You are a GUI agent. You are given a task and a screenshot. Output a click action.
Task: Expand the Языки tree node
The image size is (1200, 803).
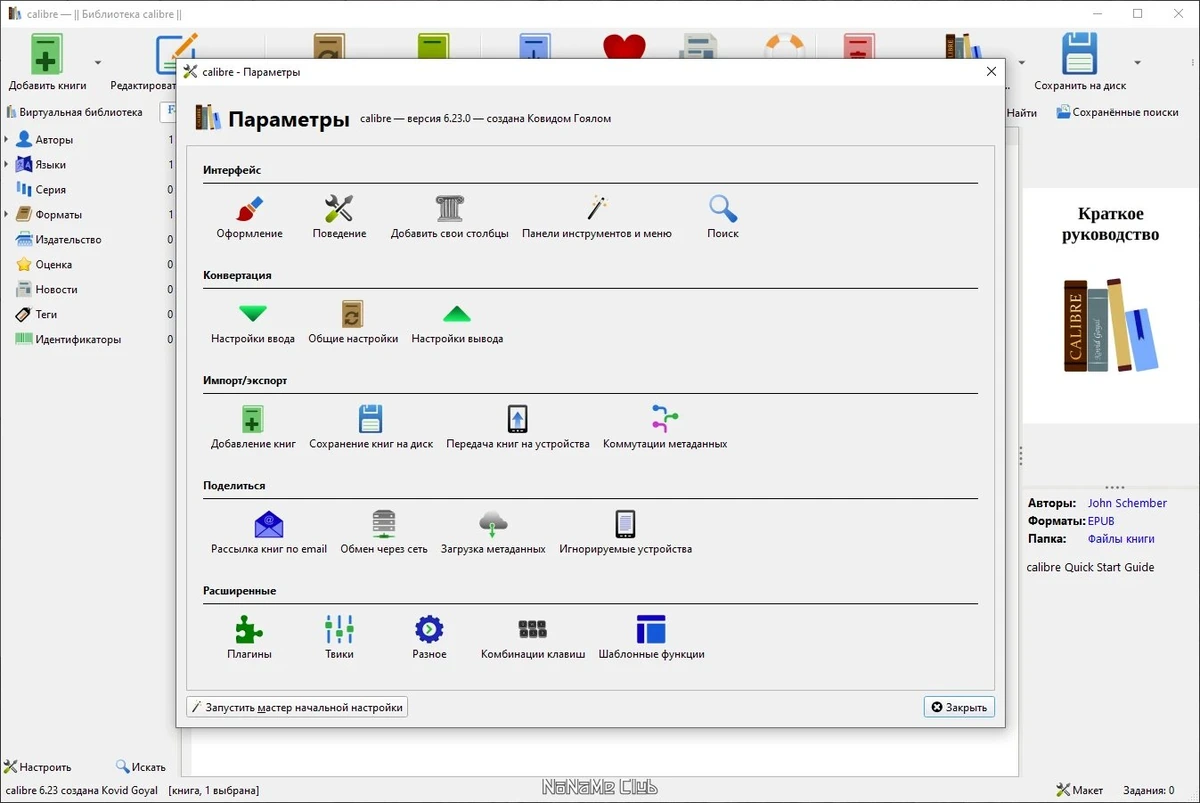(7, 165)
